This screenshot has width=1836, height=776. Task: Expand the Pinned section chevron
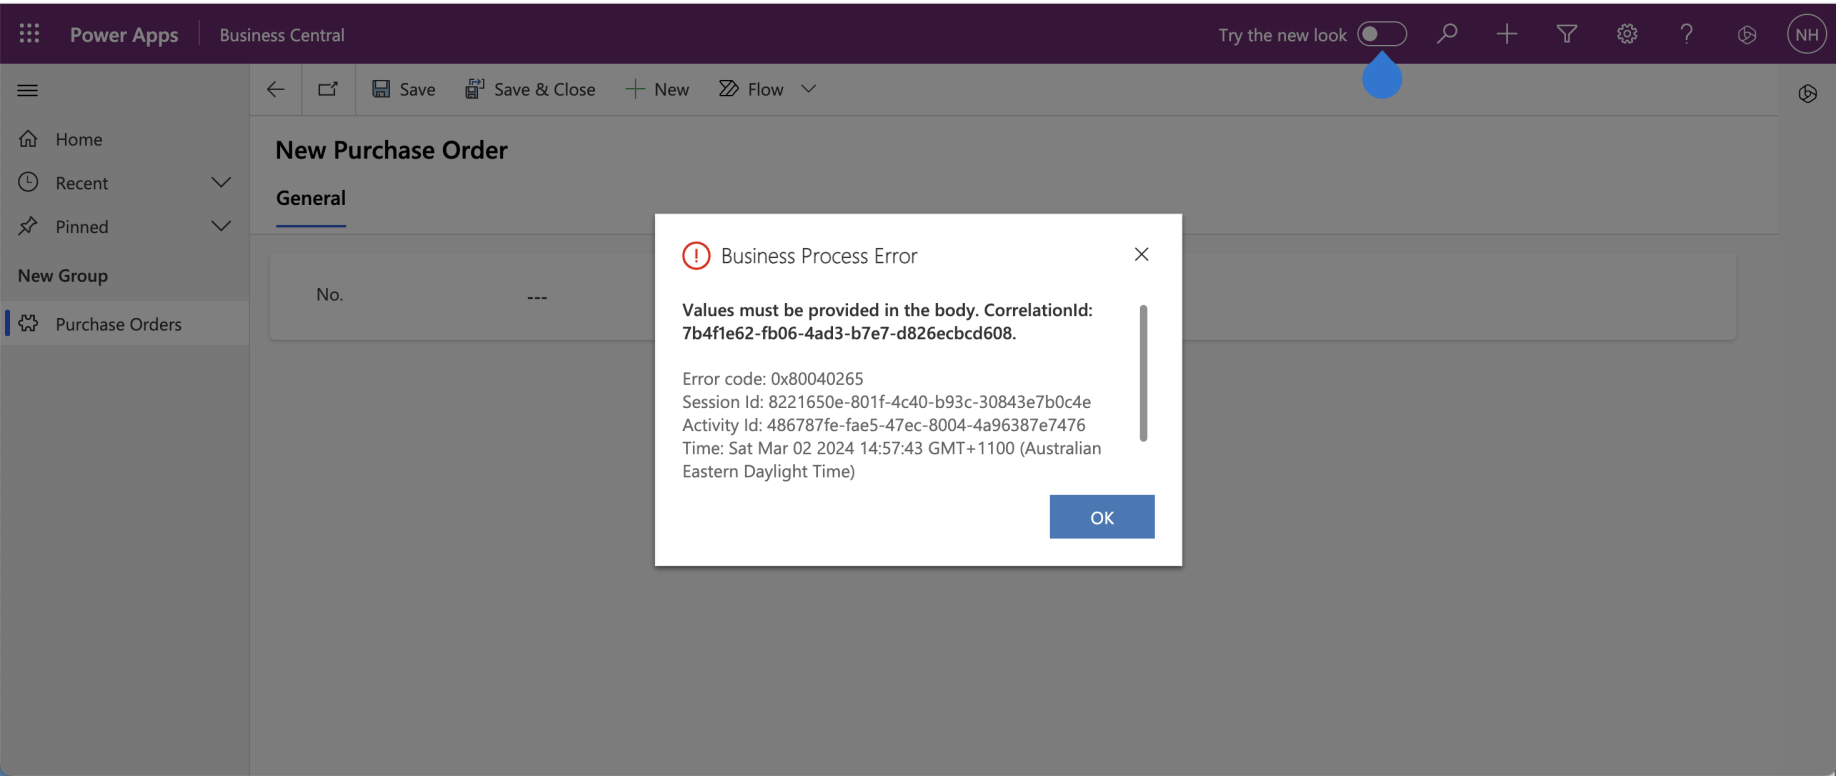[221, 226]
